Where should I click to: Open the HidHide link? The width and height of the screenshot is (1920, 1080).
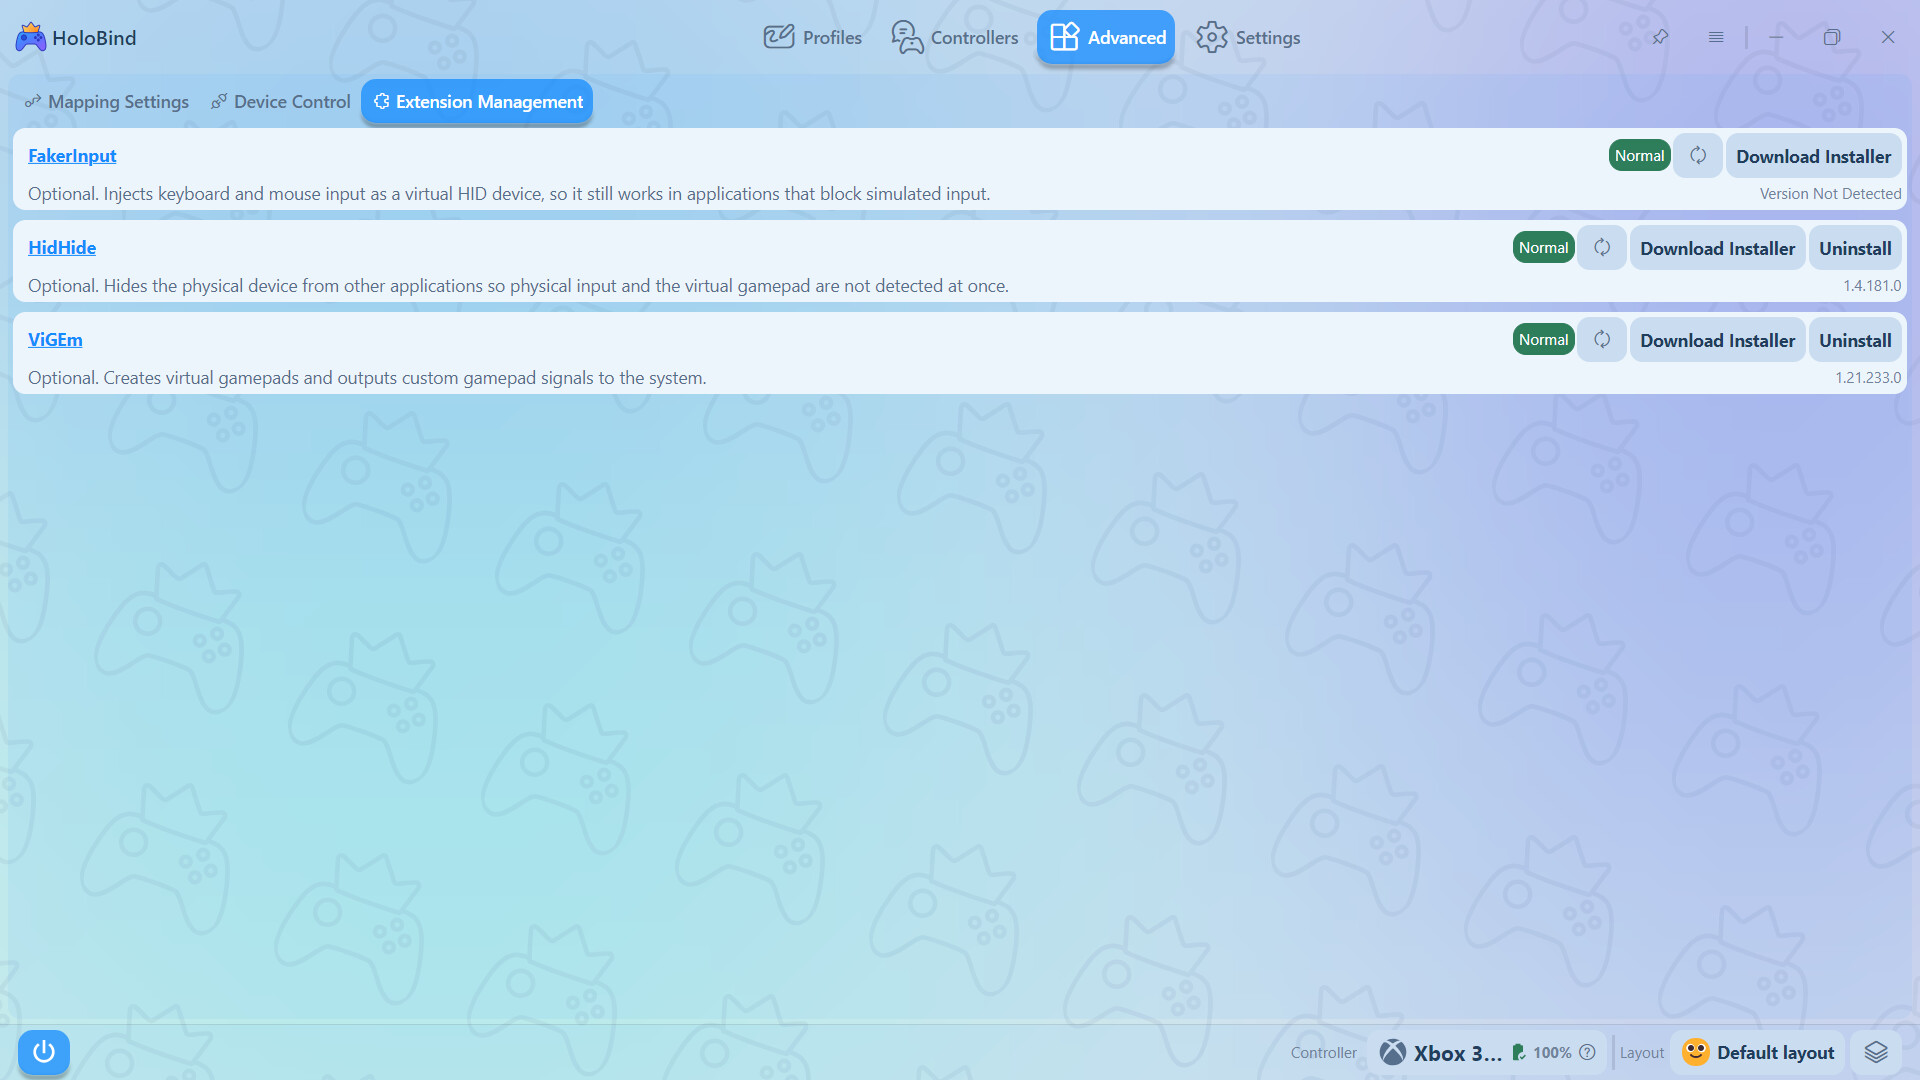point(62,248)
